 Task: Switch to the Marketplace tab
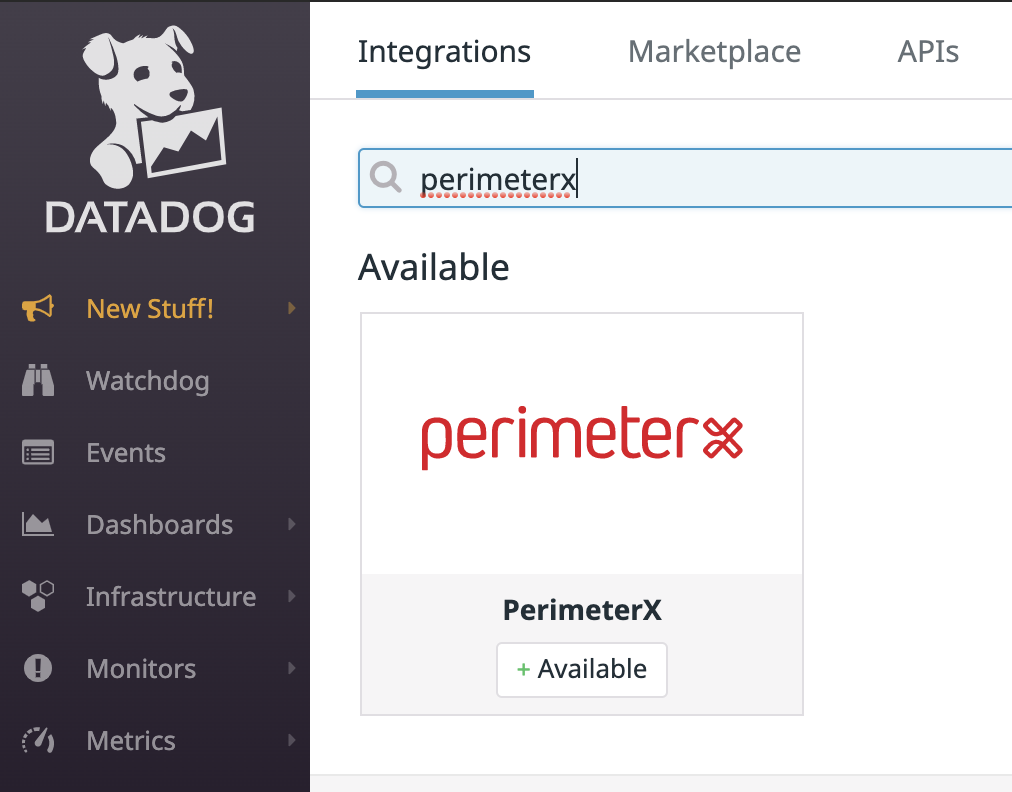click(713, 51)
